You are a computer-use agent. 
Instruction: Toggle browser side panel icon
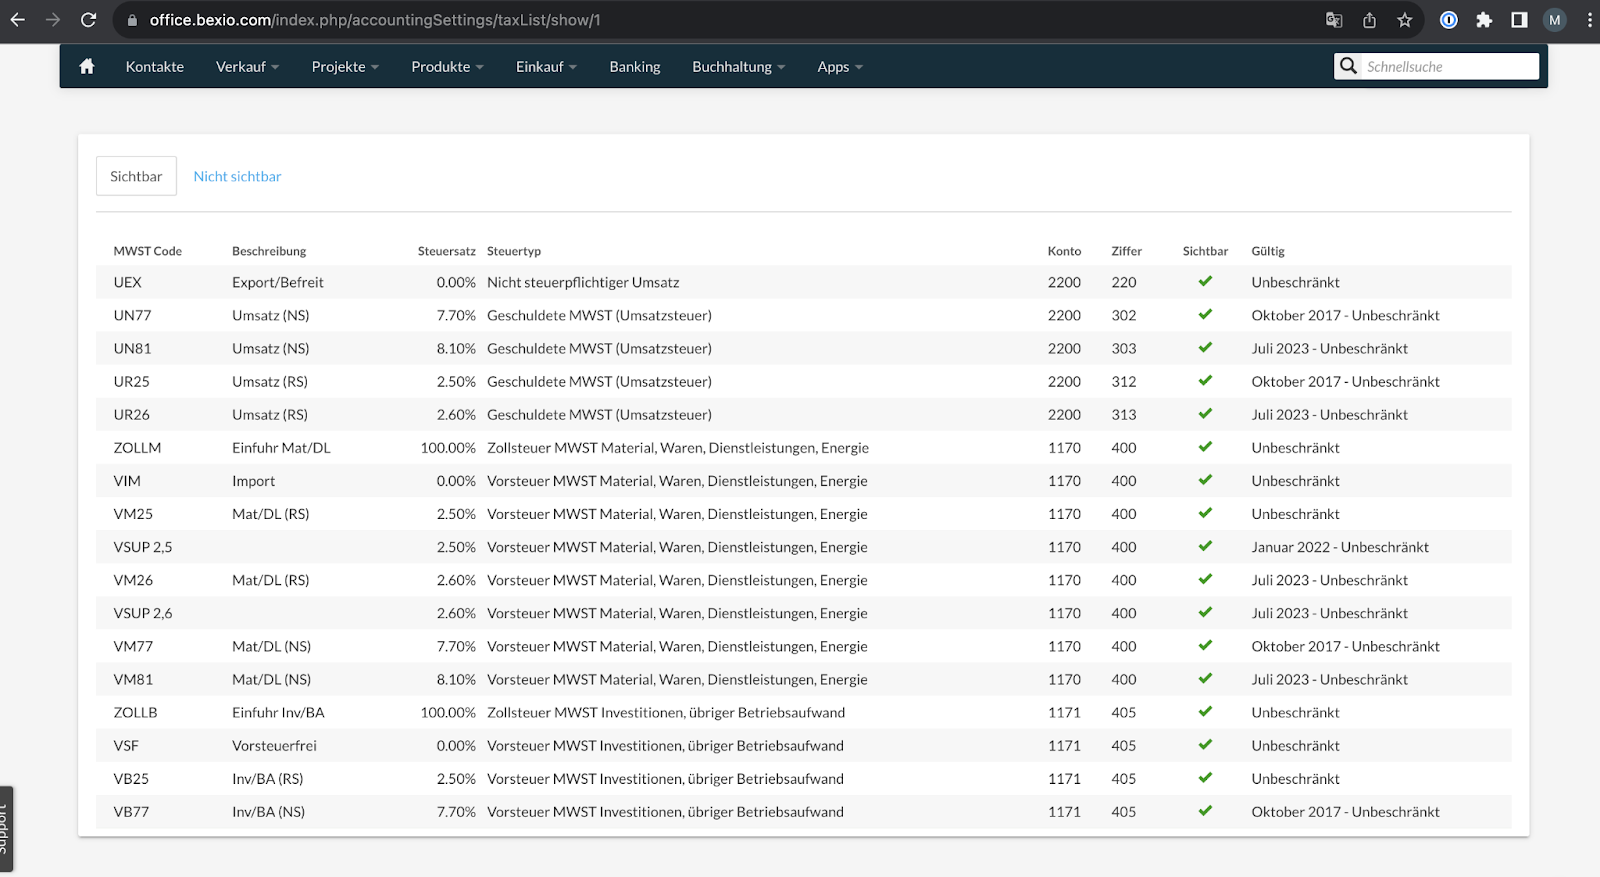point(1519,20)
